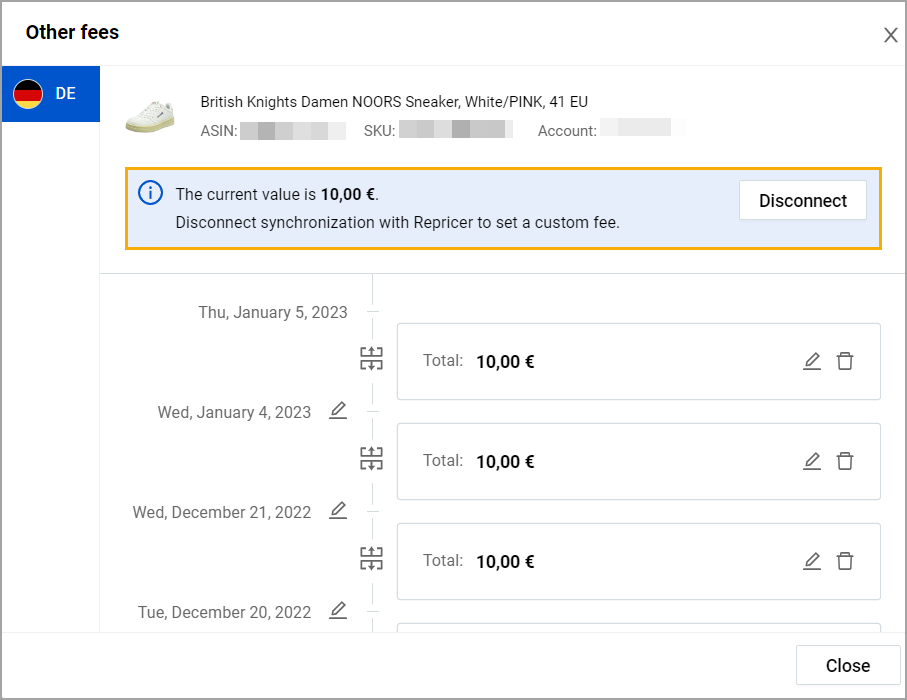
Task: Delete the fee entry under January 5, 2023
Action: coord(845,361)
